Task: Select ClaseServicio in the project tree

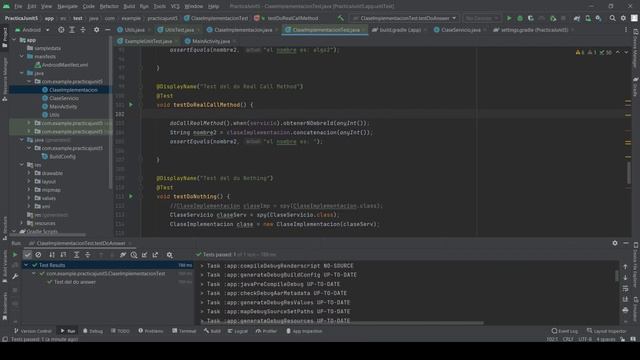Action: click(64, 98)
